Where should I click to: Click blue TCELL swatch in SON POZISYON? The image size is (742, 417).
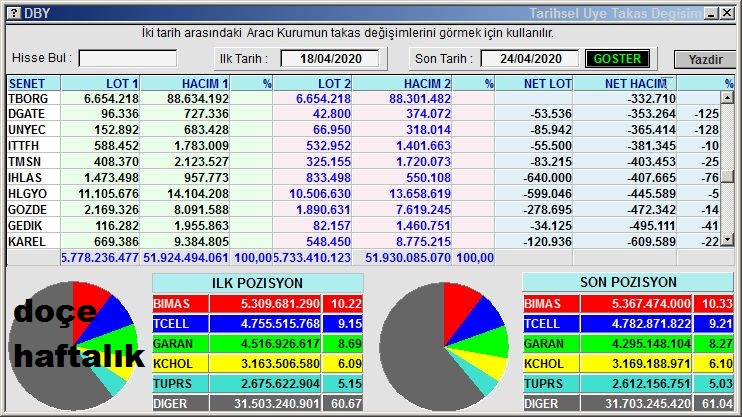click(551, 324)
